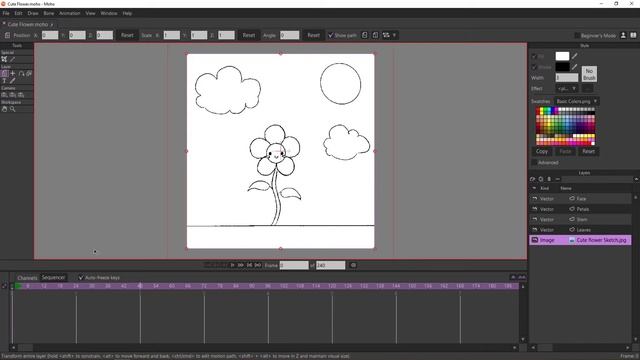
Task: Reset the layer Angle value
Action: [x=313, y=35]
